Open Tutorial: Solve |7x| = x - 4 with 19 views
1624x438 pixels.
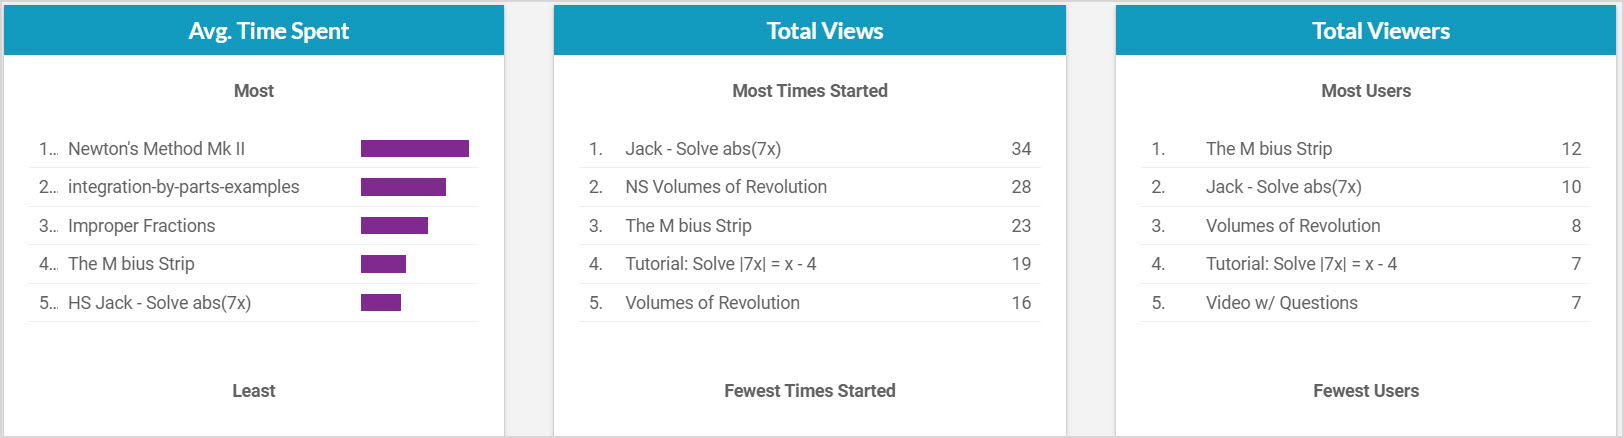click(720, 264)
